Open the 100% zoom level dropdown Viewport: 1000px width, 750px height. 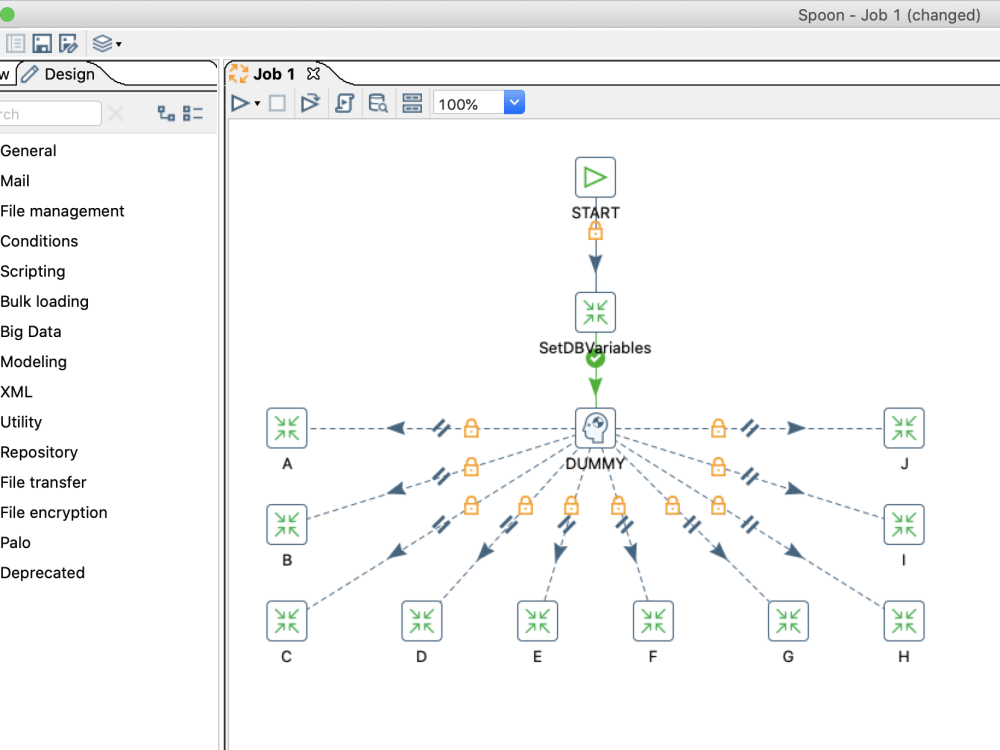pyautogui.click(x=513, y=102)
